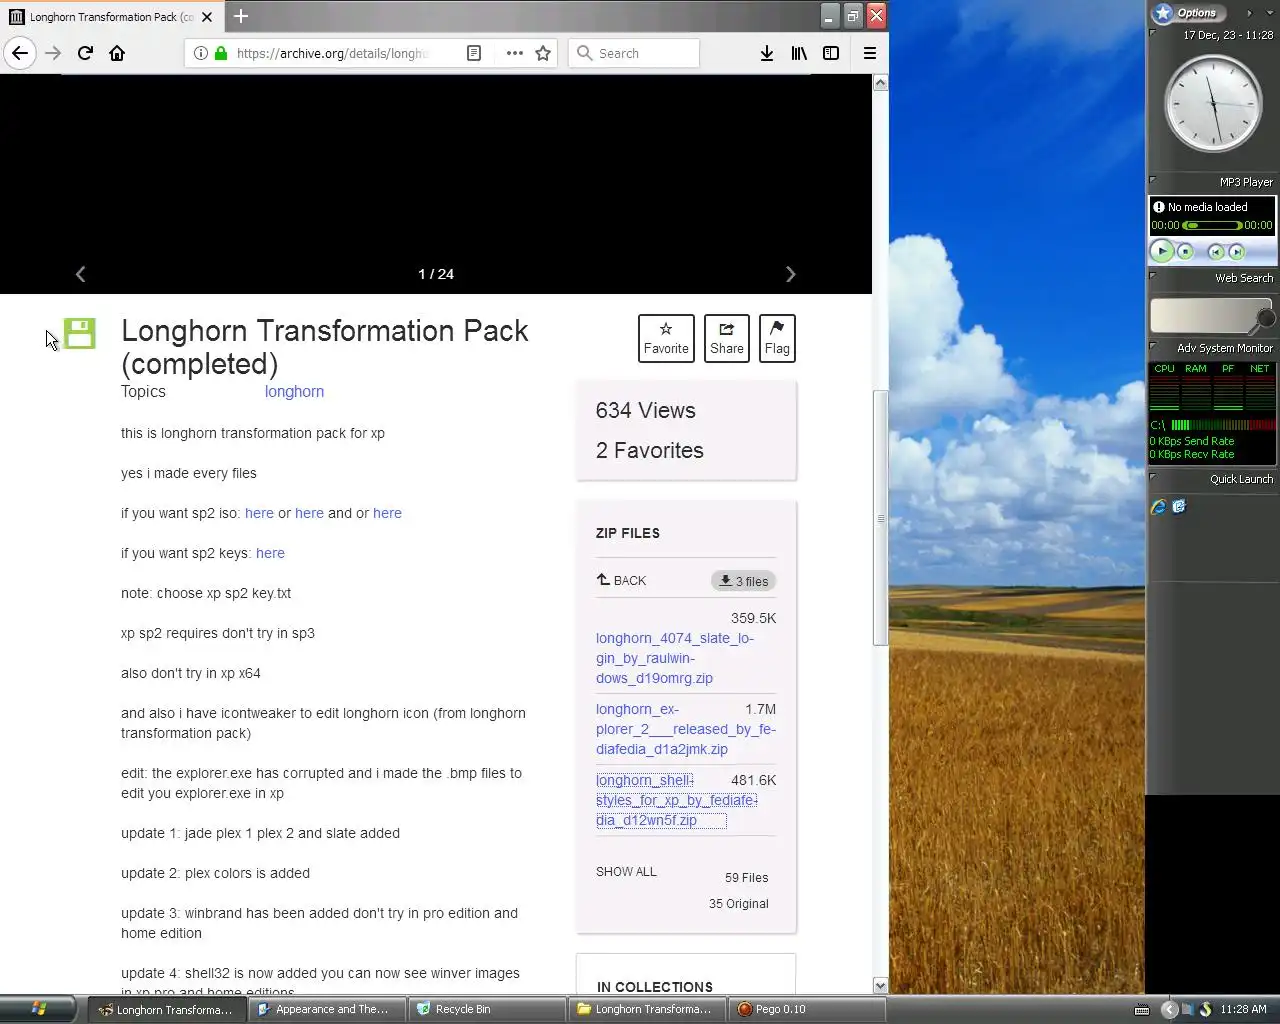This screenshot has height=1024, width=1280.
Task: Show browser sidebars icon
Action: 831,53
